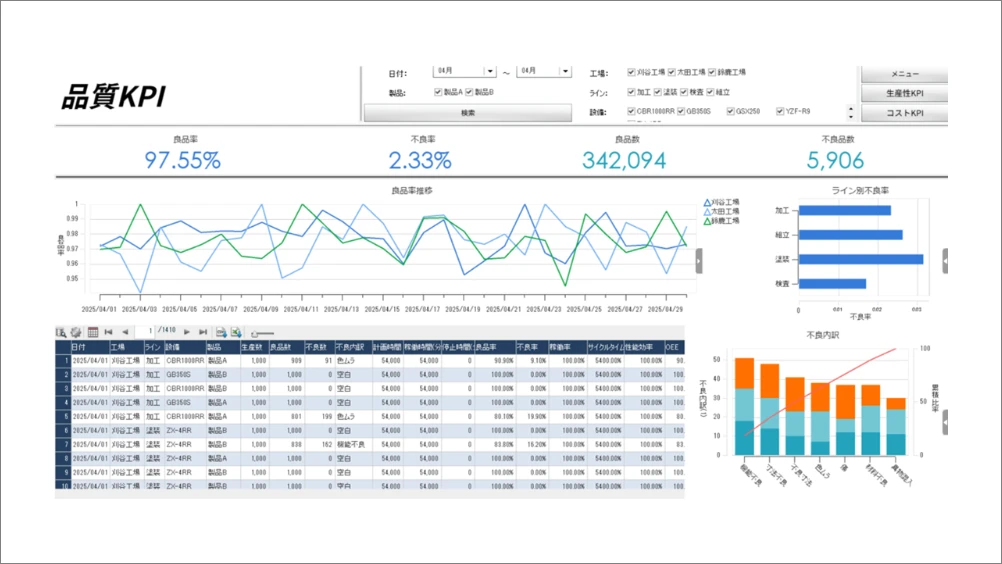
Task: Open the コストKPI page
Action: [x=904, y=113]
